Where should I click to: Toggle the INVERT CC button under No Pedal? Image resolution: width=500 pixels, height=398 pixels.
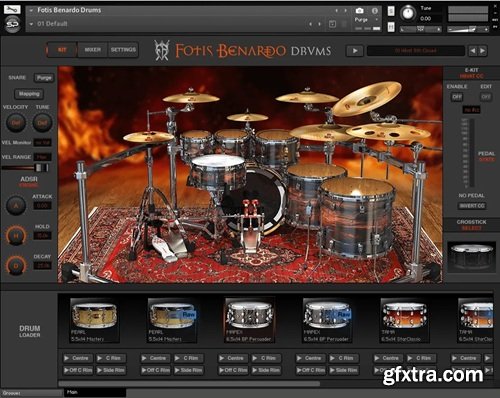pos(472,206)
